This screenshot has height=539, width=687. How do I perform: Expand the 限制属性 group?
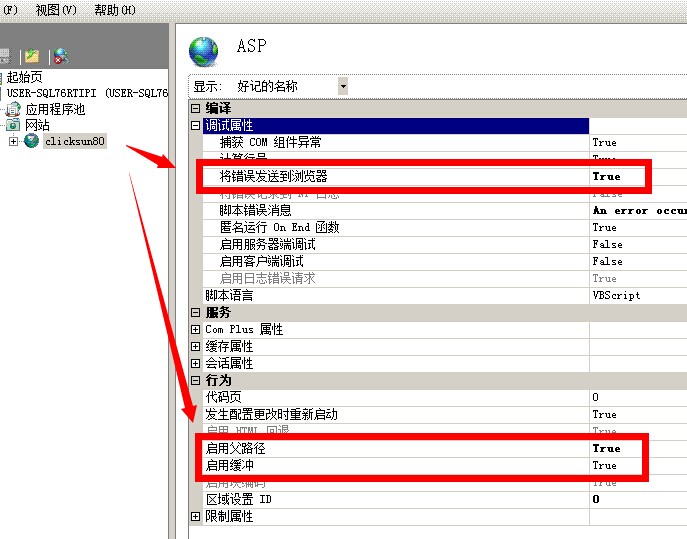click(x=196, y=516)
